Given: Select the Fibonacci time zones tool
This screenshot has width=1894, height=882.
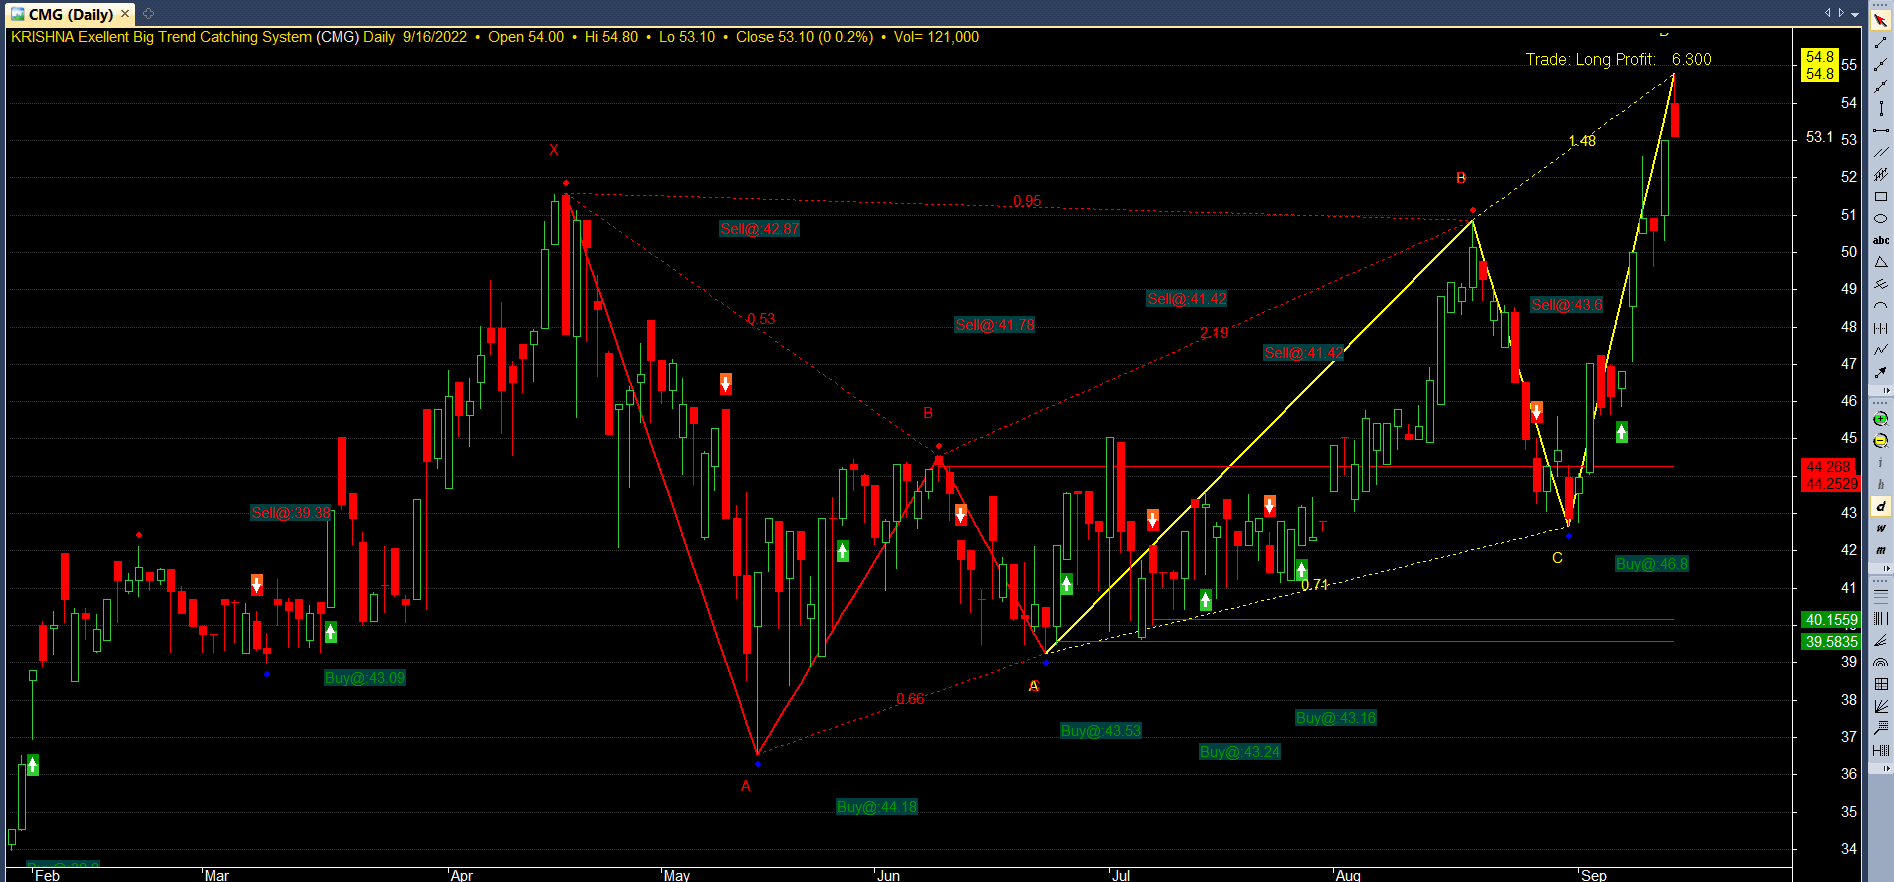Looking at the screenshot, I should (1881, 618).
